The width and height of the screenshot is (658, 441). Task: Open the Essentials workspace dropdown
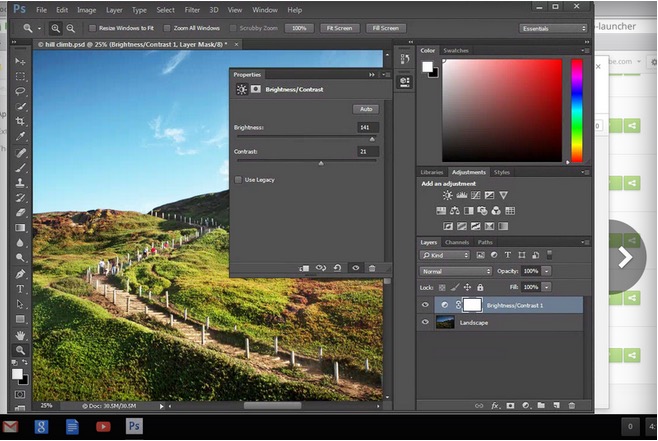[553, 28]
